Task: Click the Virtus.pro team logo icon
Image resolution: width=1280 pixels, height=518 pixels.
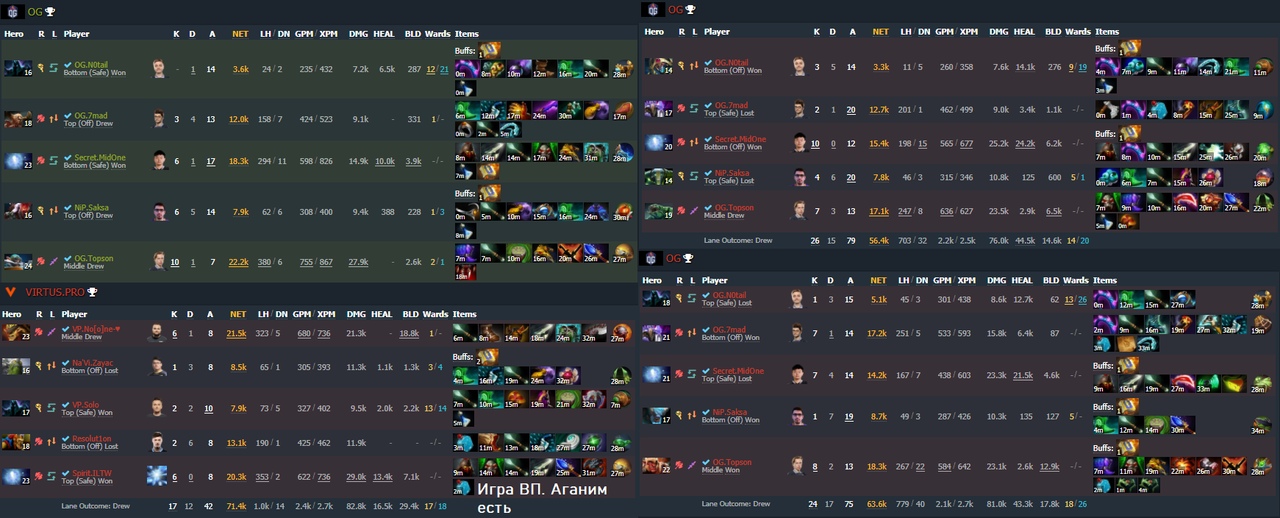Action: point(10,292)
